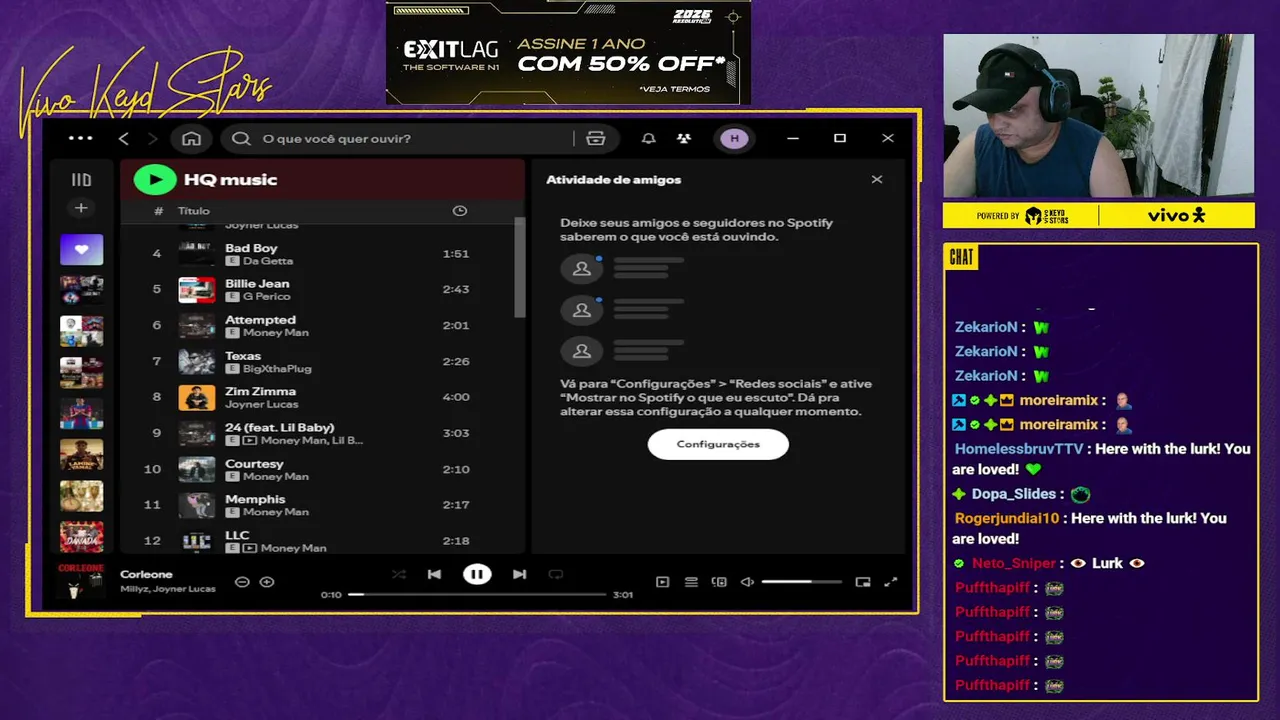The height and width of the screenshot is (720, 1280).
Task: Open the connect to a device icon
Action: 719,582
